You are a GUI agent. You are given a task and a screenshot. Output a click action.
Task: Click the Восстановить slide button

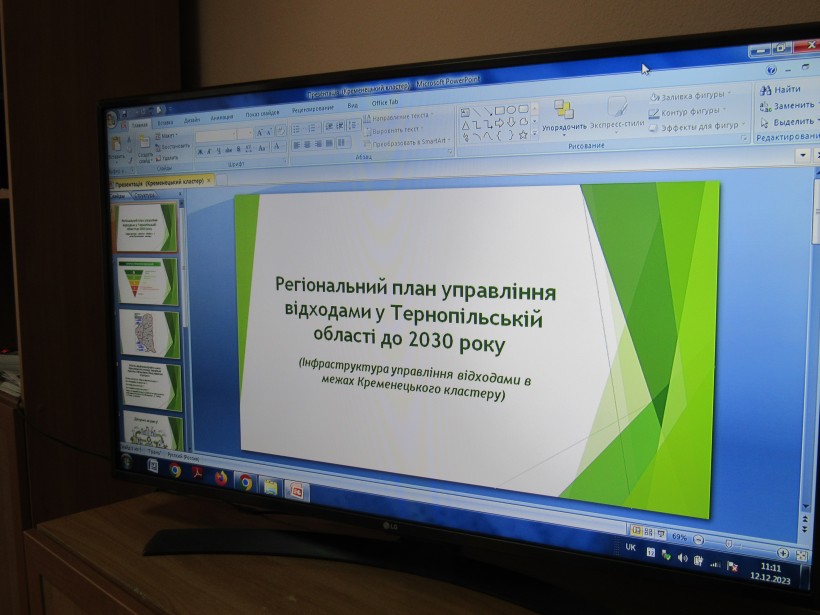coord(172,147)
